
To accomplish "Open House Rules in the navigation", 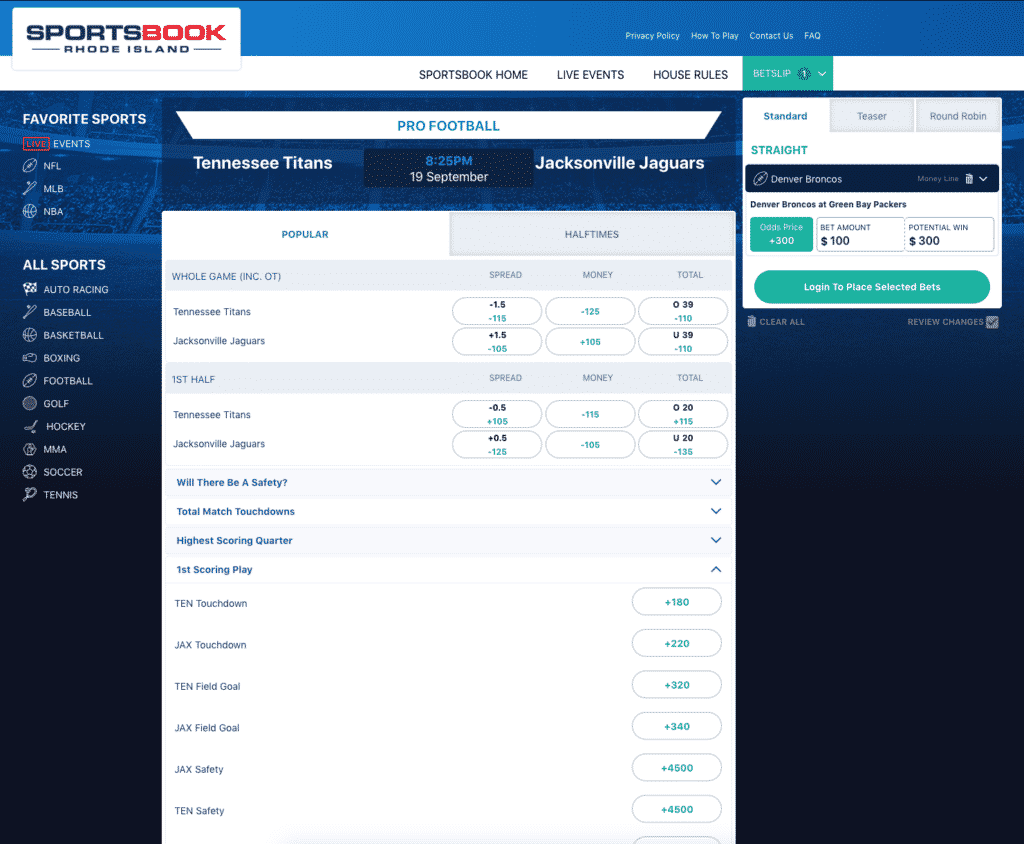I will point(690,74).
